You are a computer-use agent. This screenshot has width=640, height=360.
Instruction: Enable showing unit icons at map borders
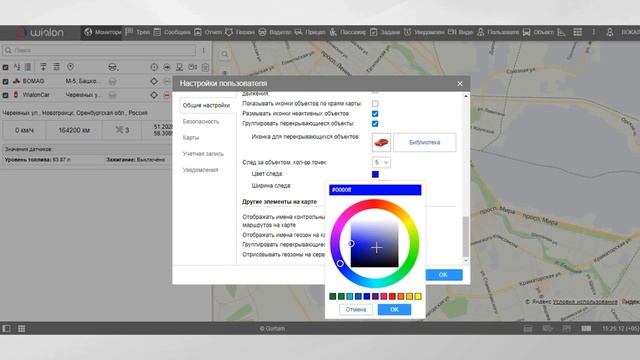point(375,104)
